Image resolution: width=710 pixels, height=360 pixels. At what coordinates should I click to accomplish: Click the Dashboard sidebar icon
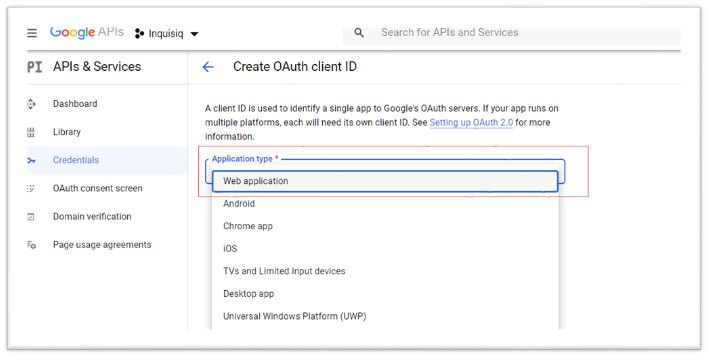tap(31, 104)
